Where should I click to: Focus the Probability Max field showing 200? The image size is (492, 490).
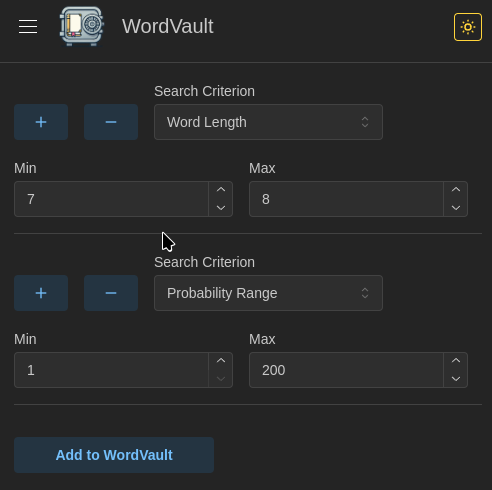[346, 370]
